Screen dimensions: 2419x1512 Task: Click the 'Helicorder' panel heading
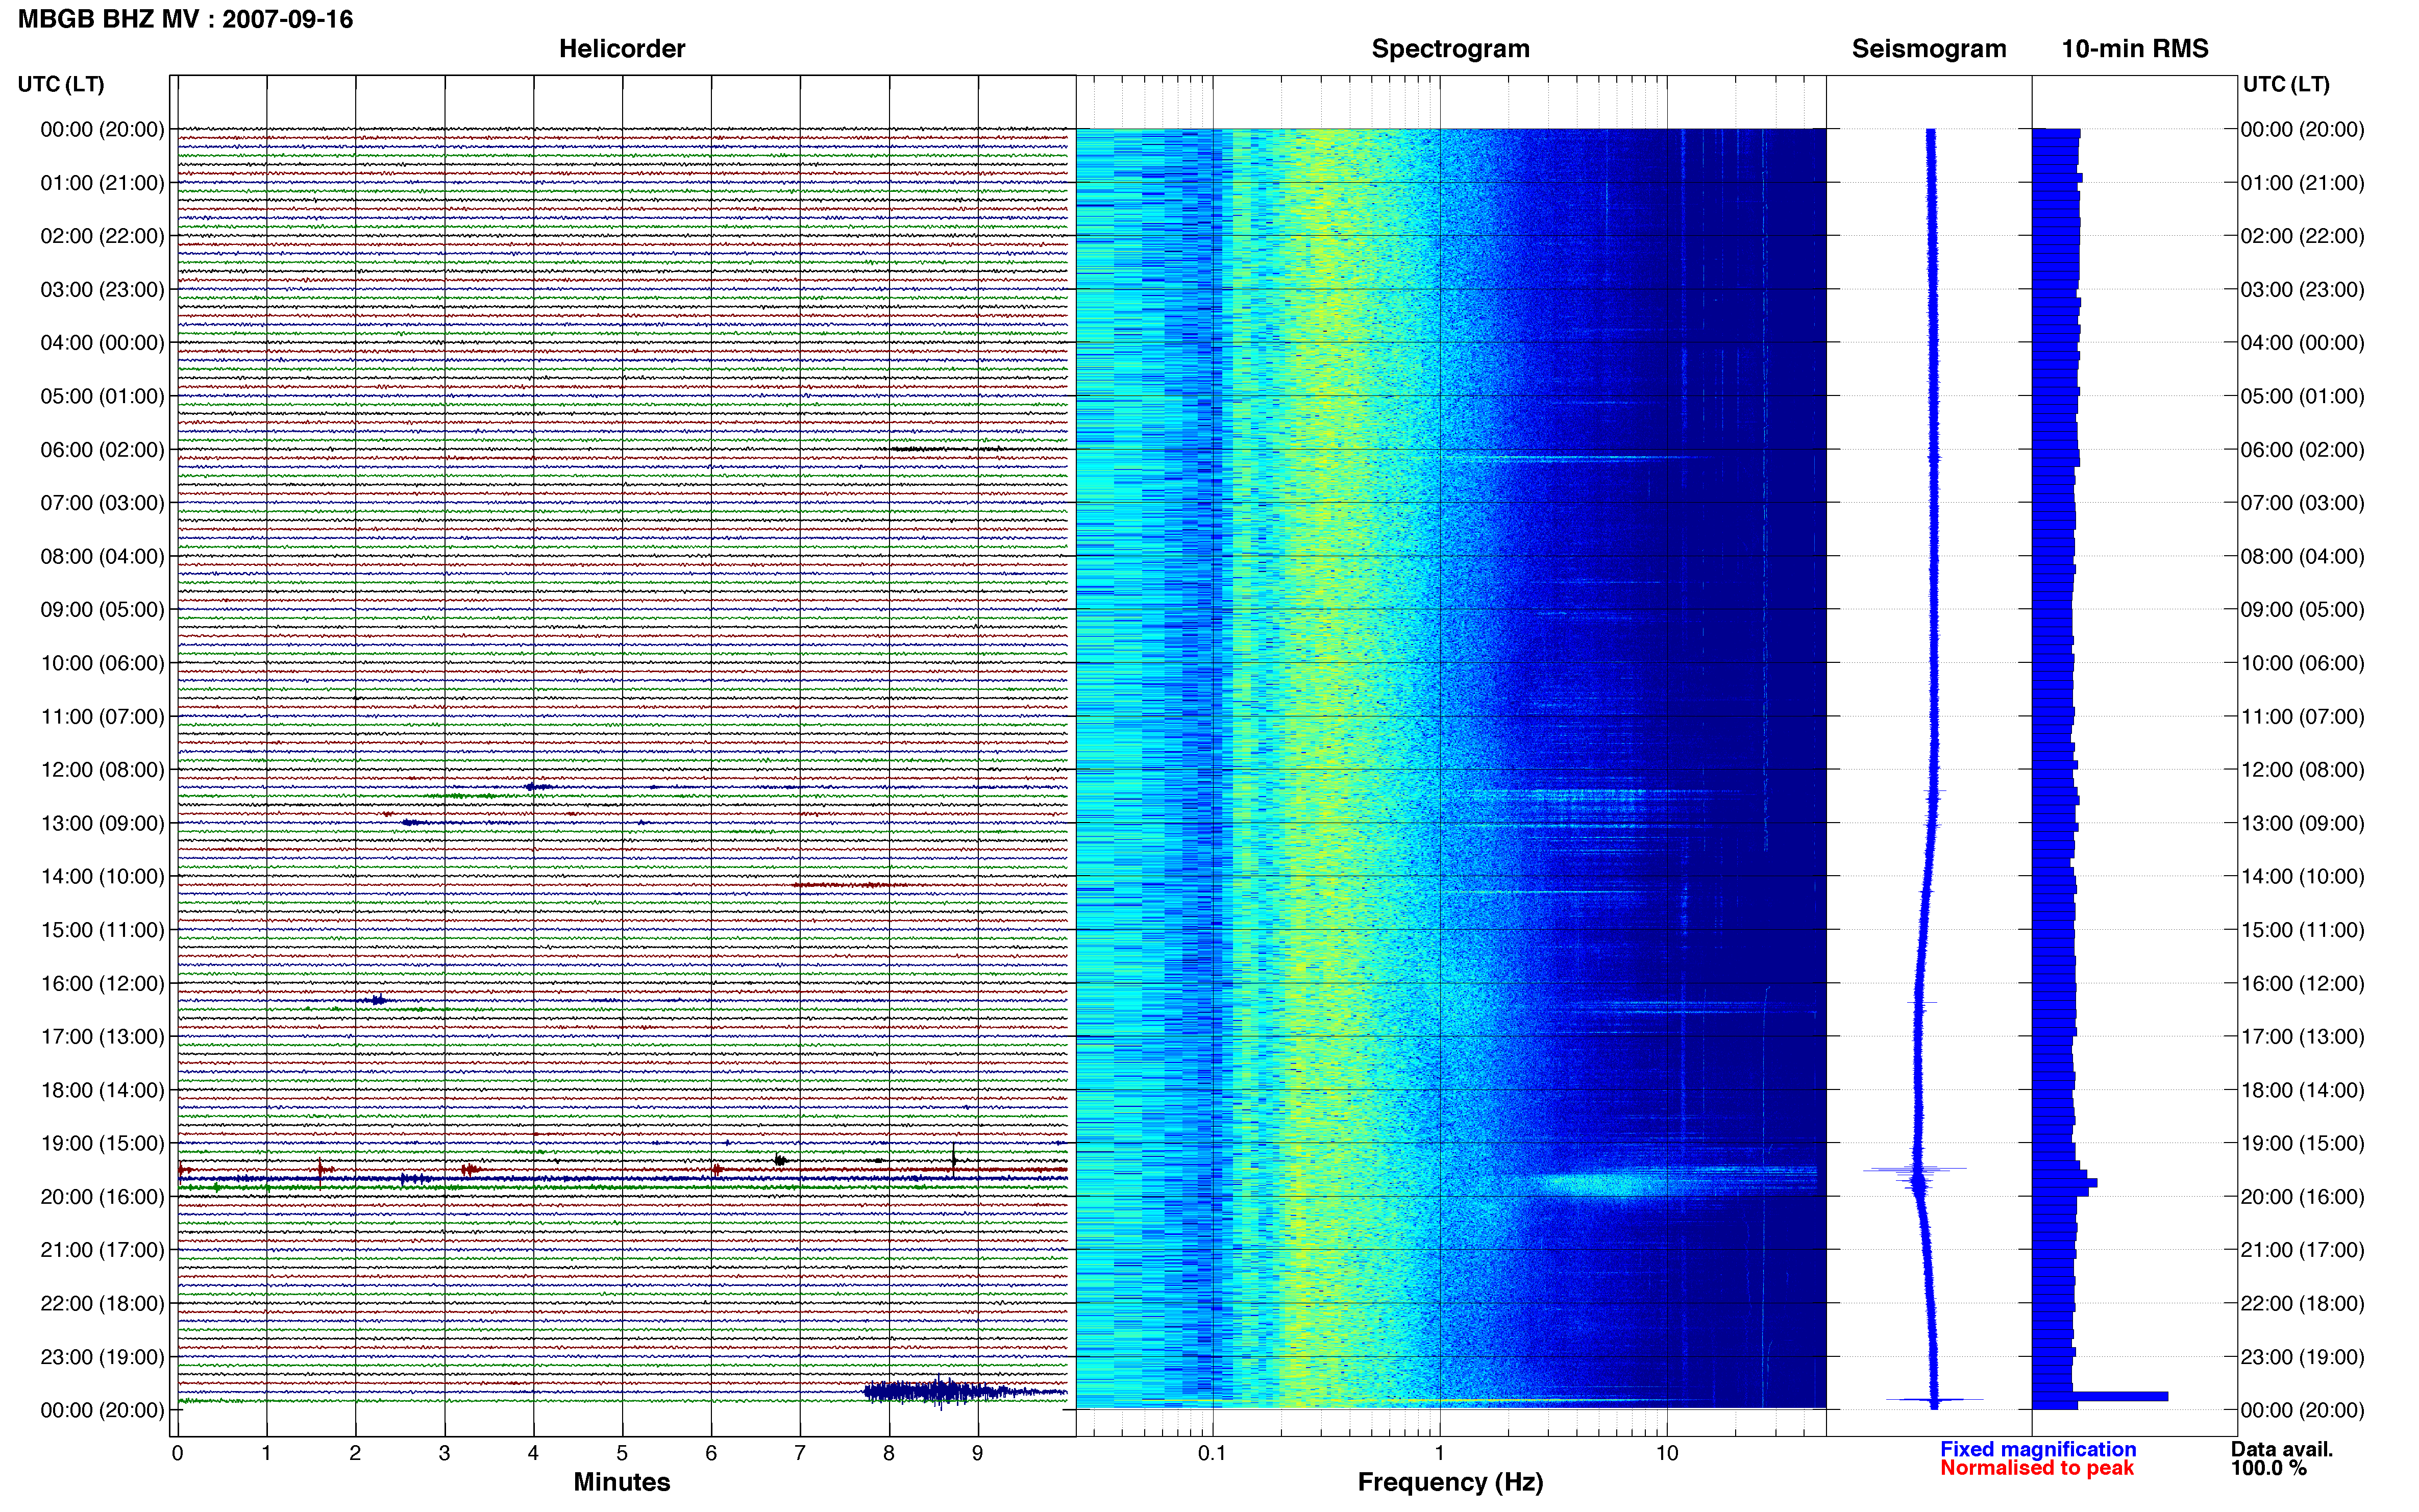[622, 49]
